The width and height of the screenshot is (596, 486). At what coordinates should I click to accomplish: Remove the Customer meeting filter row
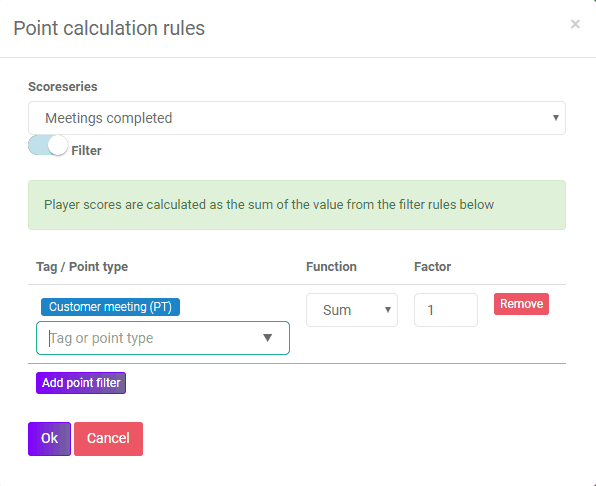pyautogui.click(x=521, y=304)
